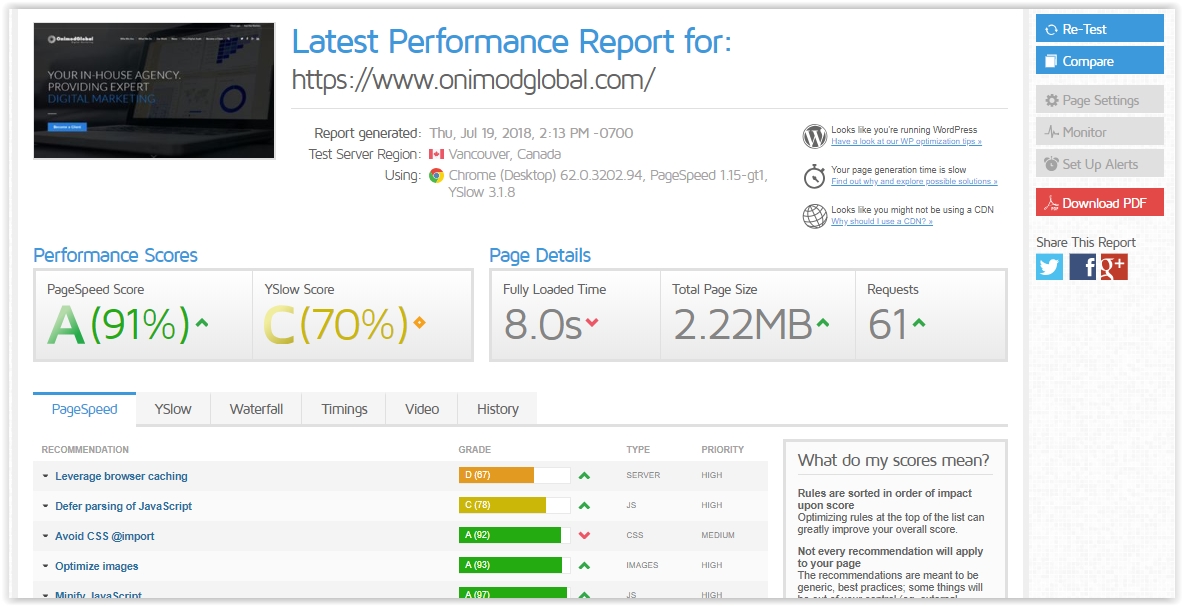1183x606 pixels.
Task: Switch to the PageSpeed tab
Action: pos(84,409)
